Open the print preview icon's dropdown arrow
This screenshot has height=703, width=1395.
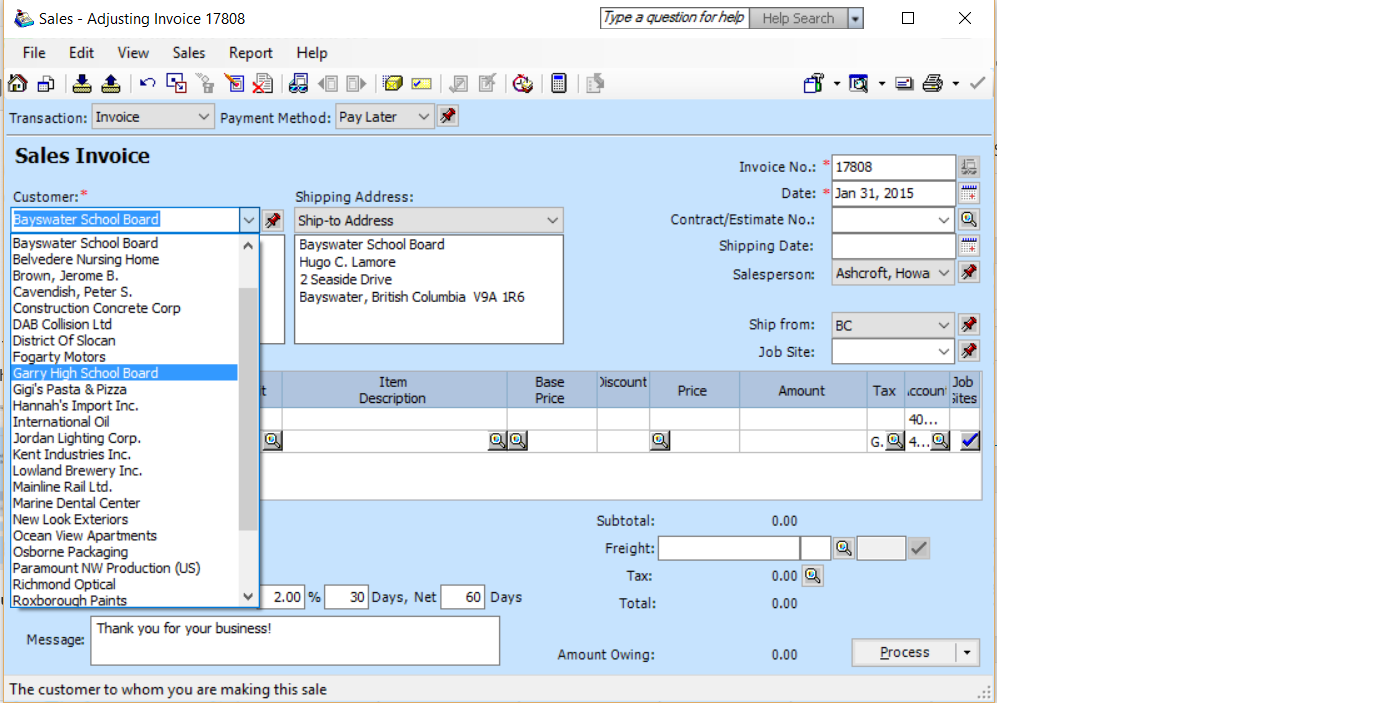881,84
